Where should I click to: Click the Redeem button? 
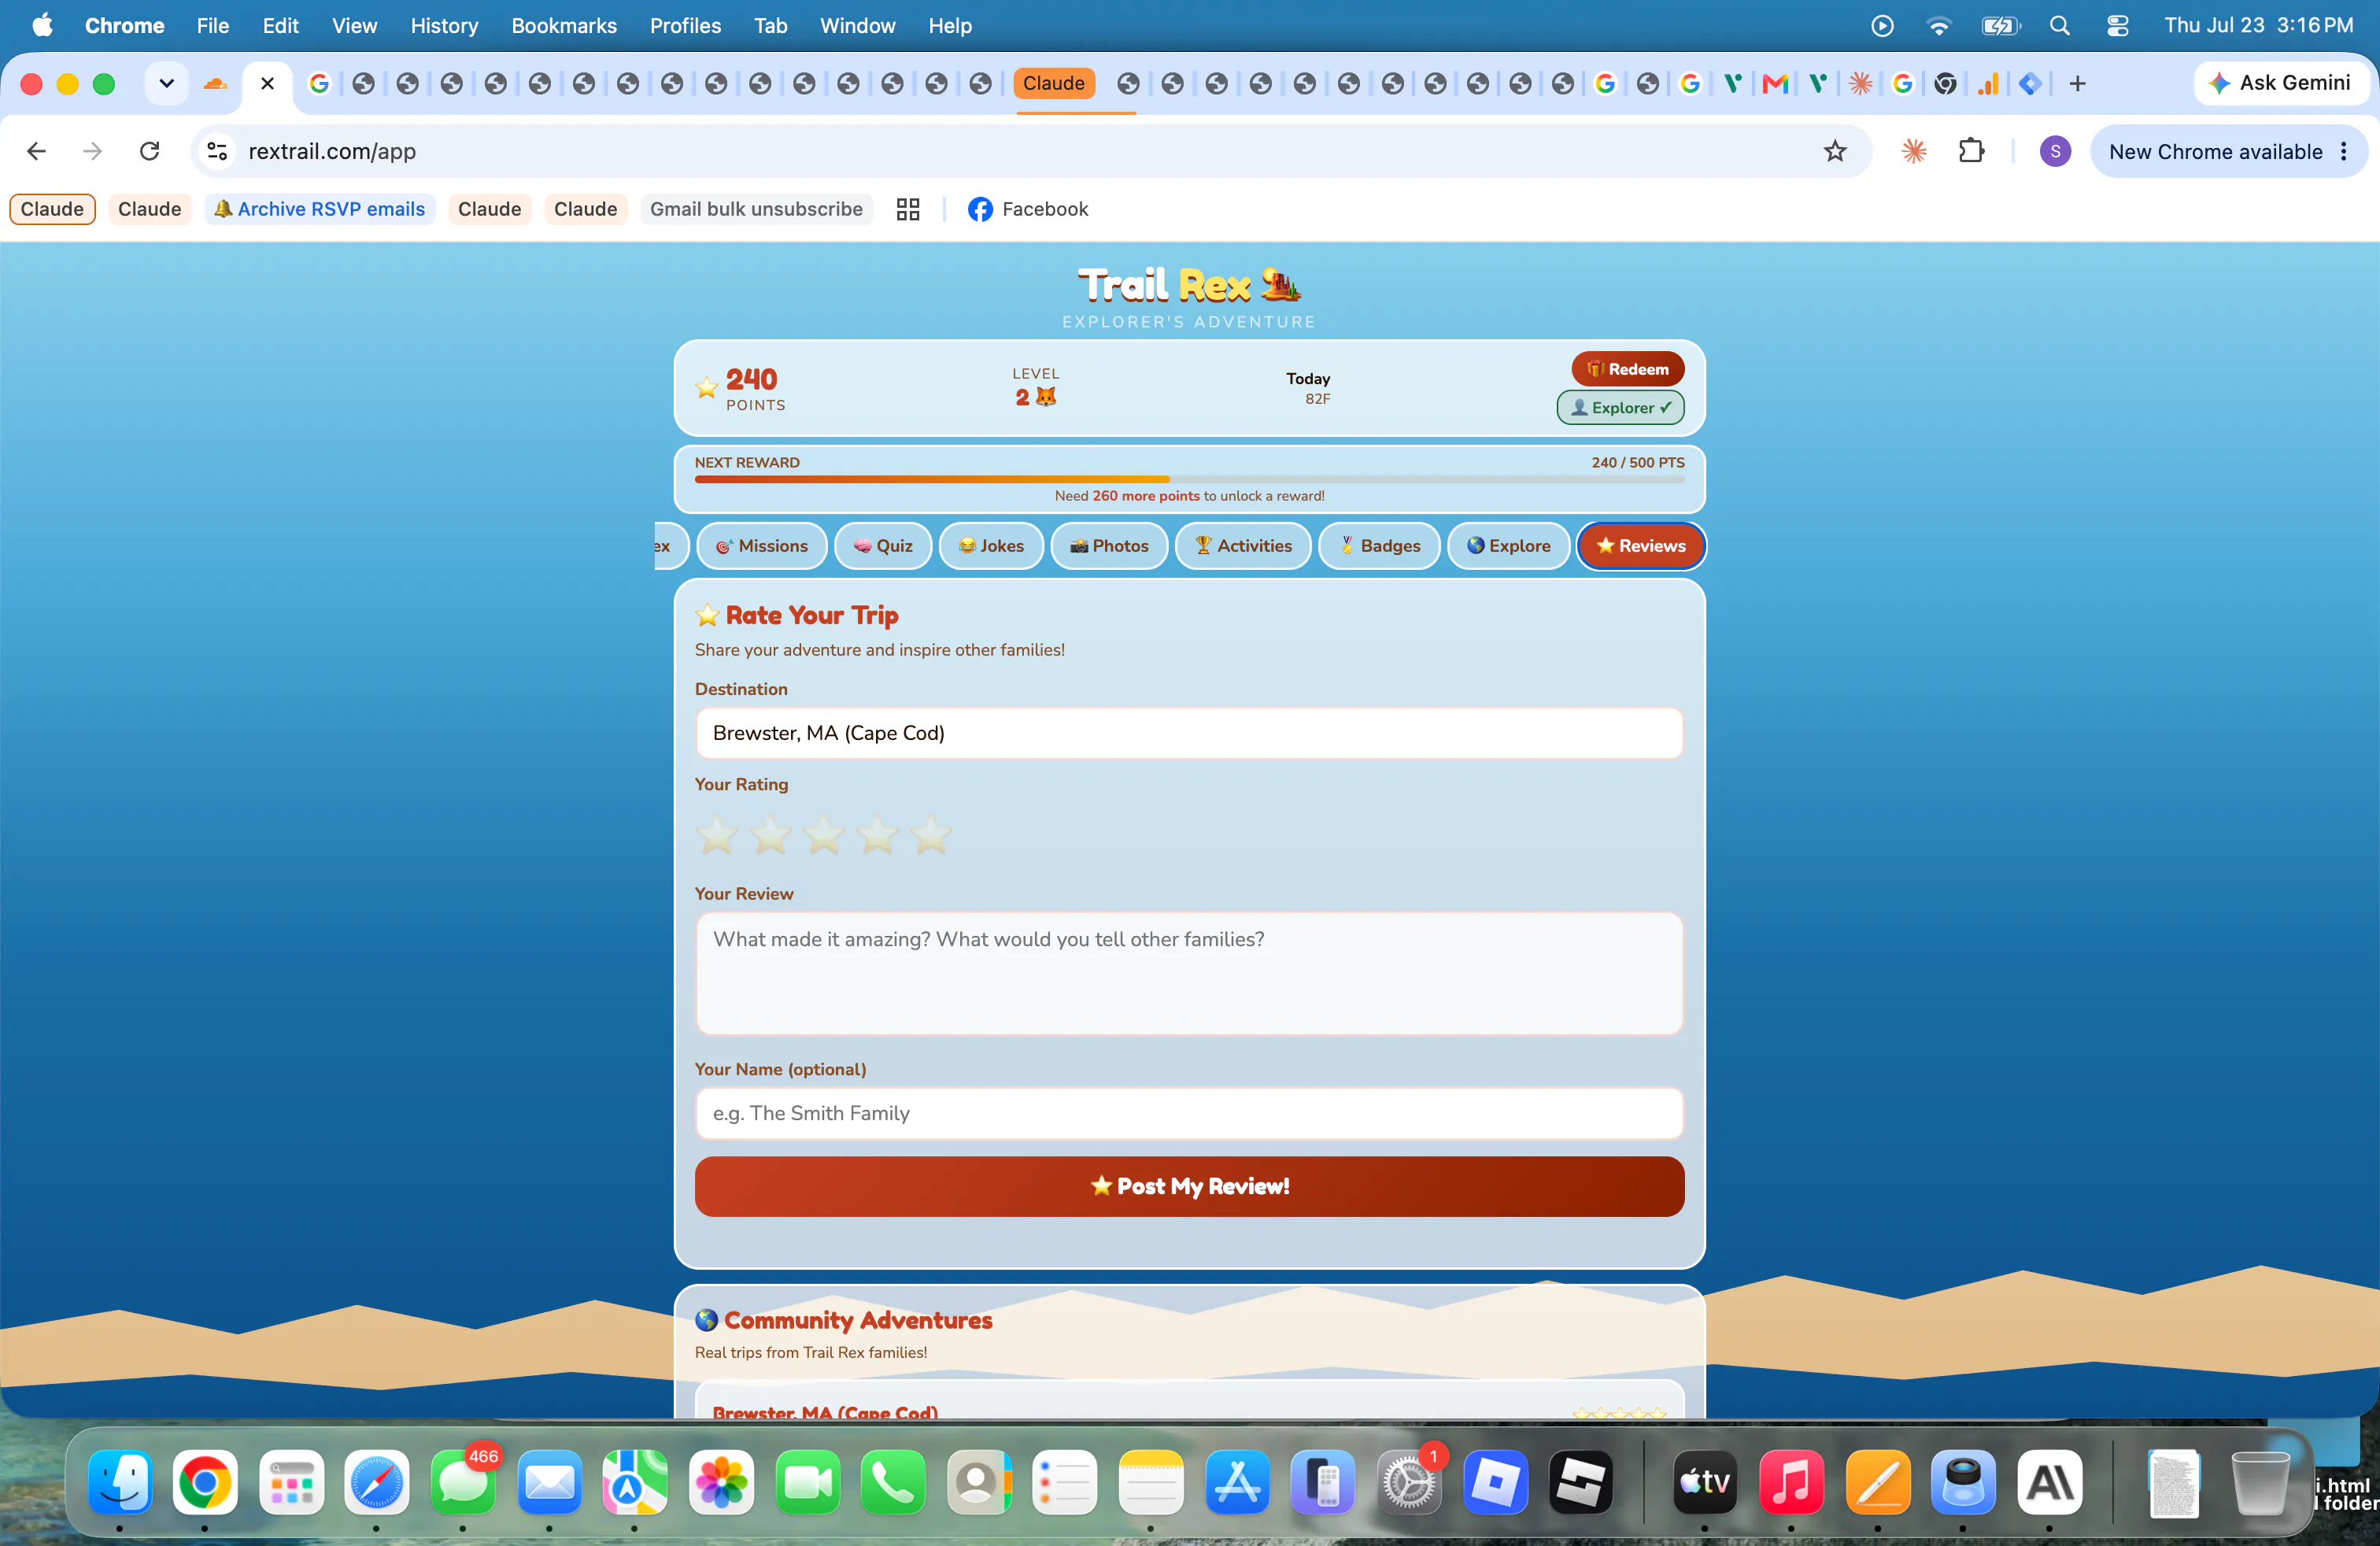(1627, 369)
